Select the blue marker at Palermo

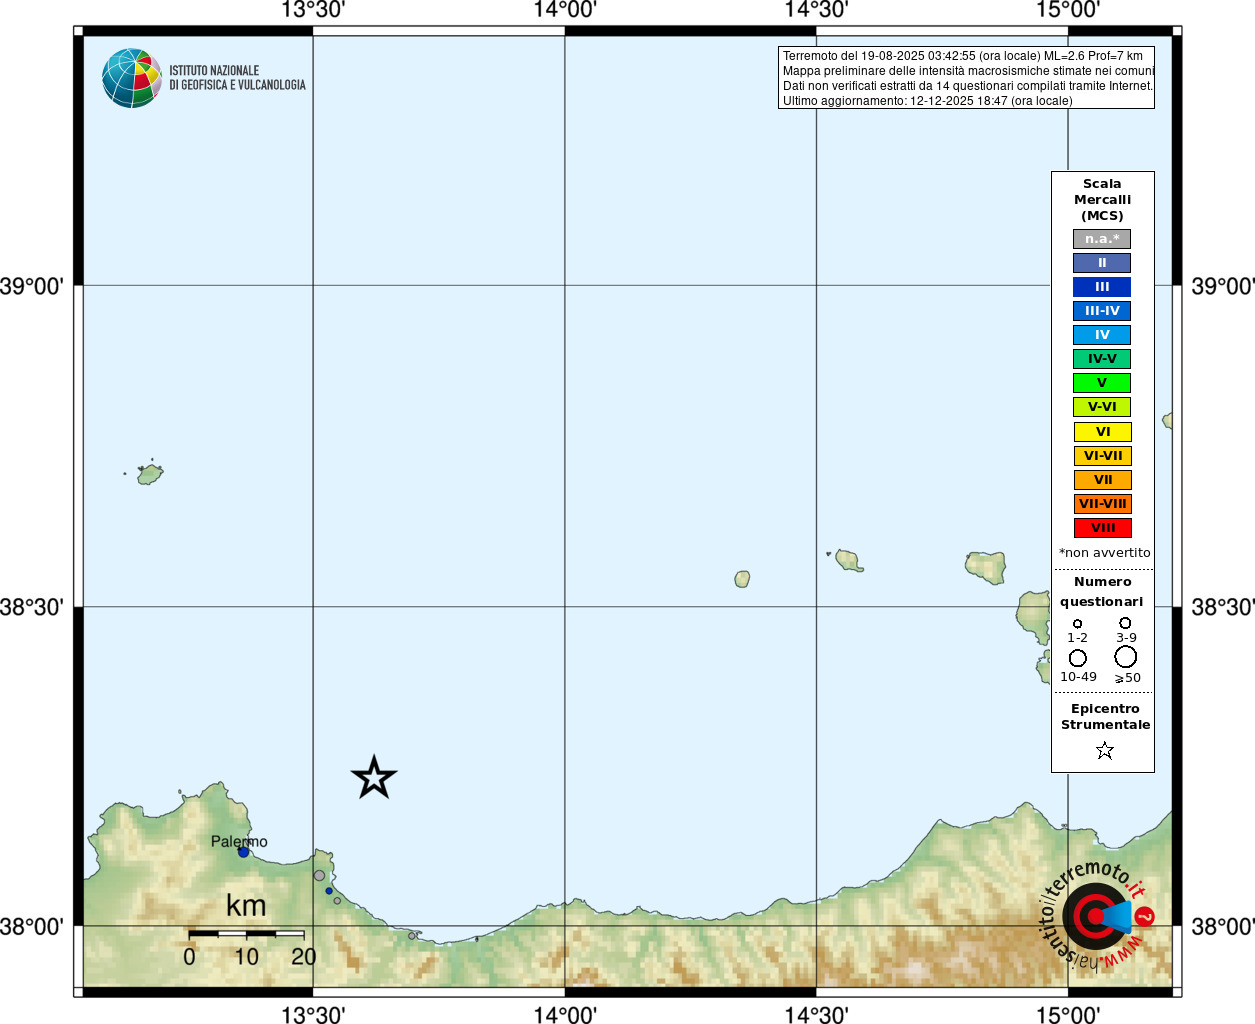pyautogui.click(x=243, y=852)
